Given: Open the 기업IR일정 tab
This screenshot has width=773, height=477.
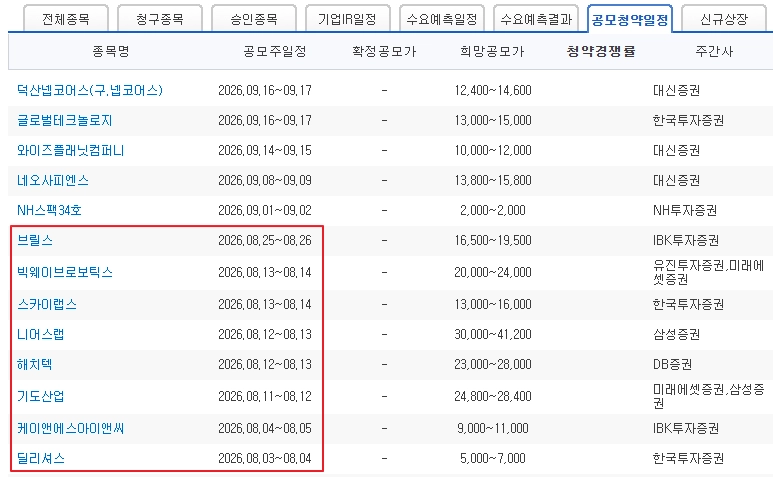Looking at the screenshot, I should pos(348,19).
